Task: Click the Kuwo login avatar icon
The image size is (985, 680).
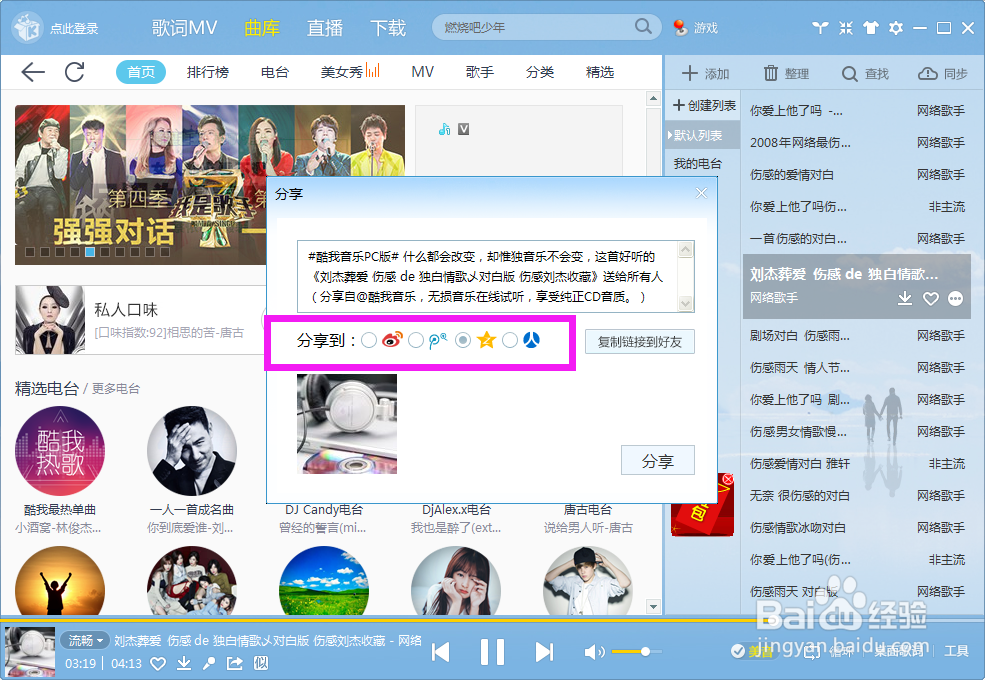Action: click(x=28, y=28)
